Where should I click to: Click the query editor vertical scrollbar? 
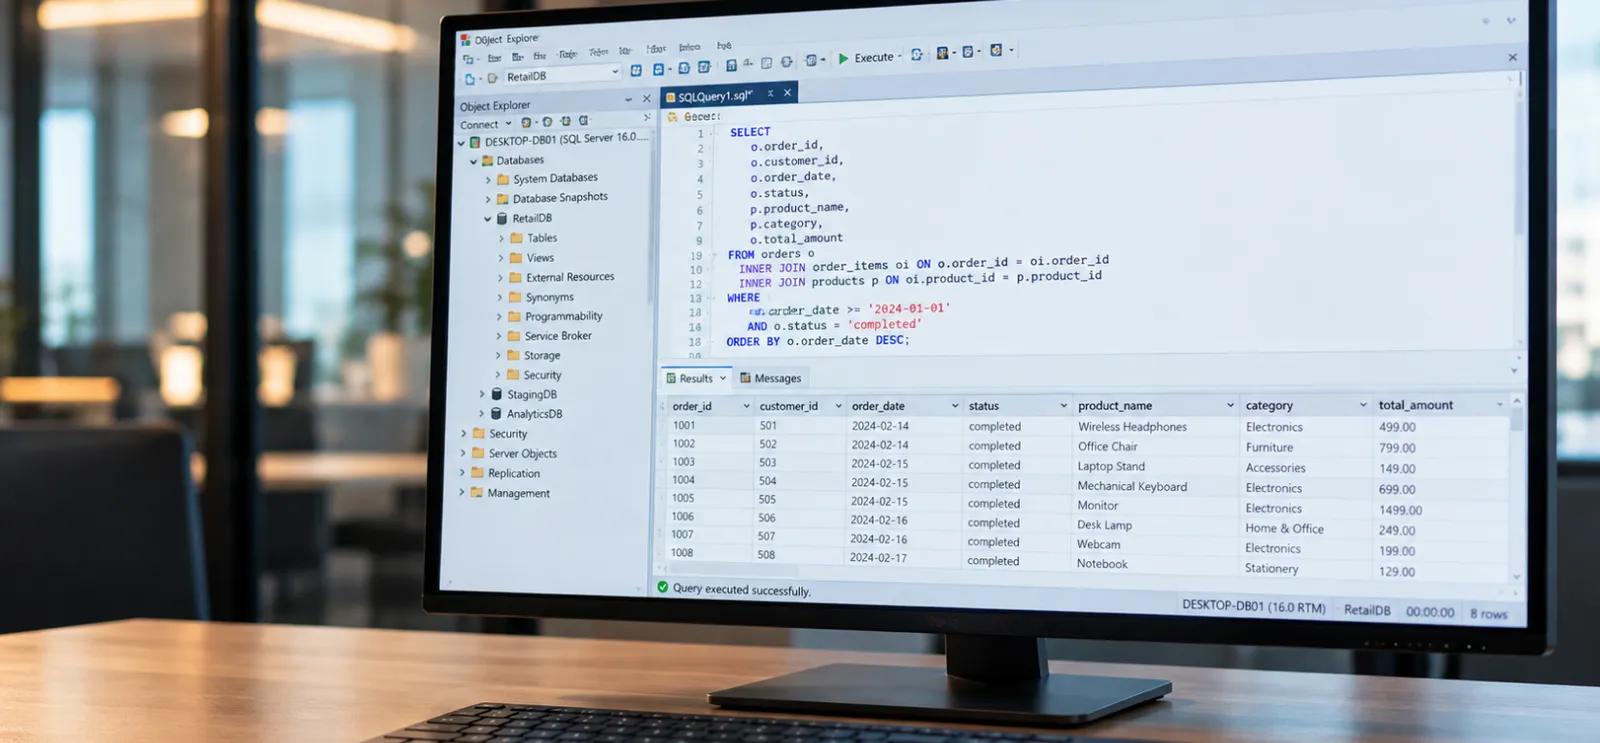[1519, 218]
